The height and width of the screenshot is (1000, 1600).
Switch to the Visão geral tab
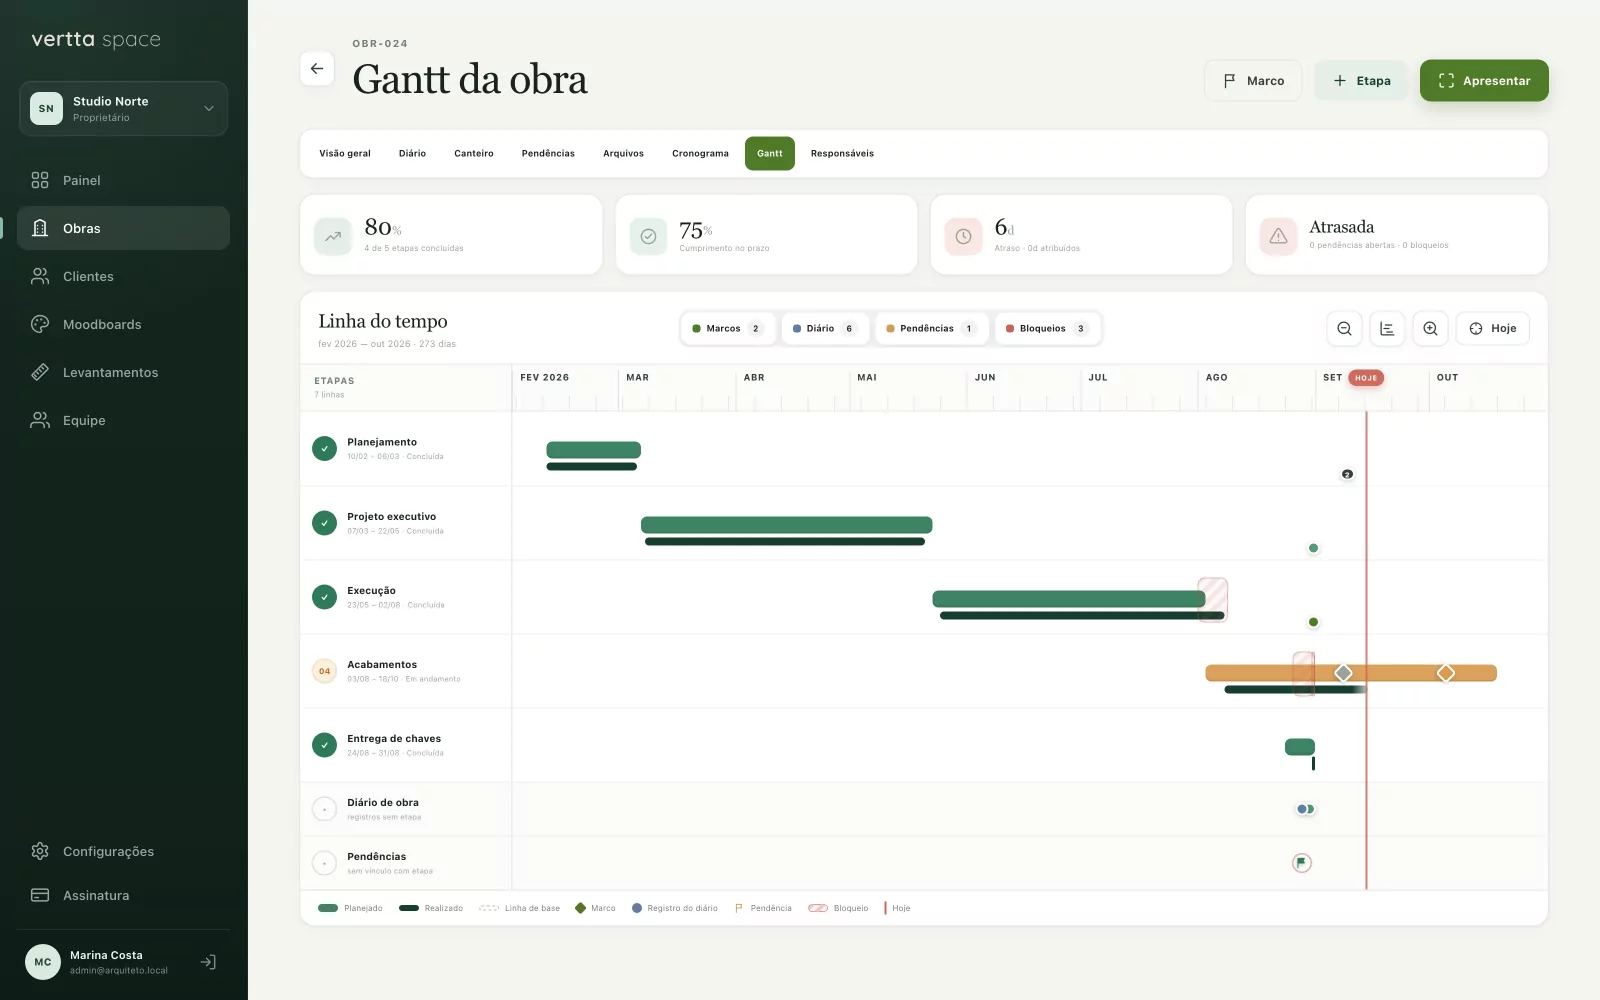click(x=345, y=153)
